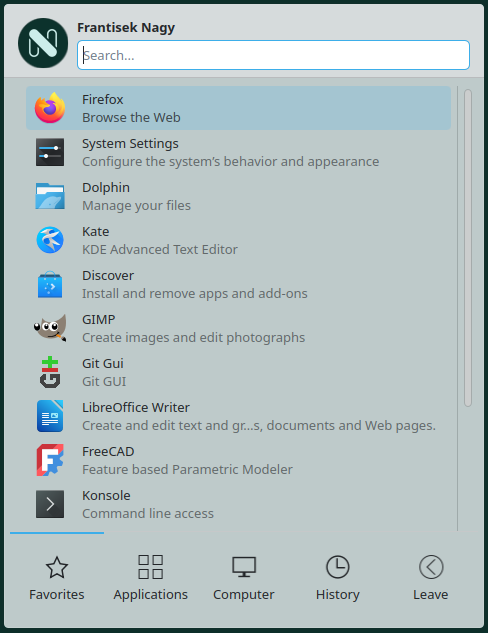Screen dimensions: 488x633
Task: Select the 'Firefox' entry title
Action: 103,99
